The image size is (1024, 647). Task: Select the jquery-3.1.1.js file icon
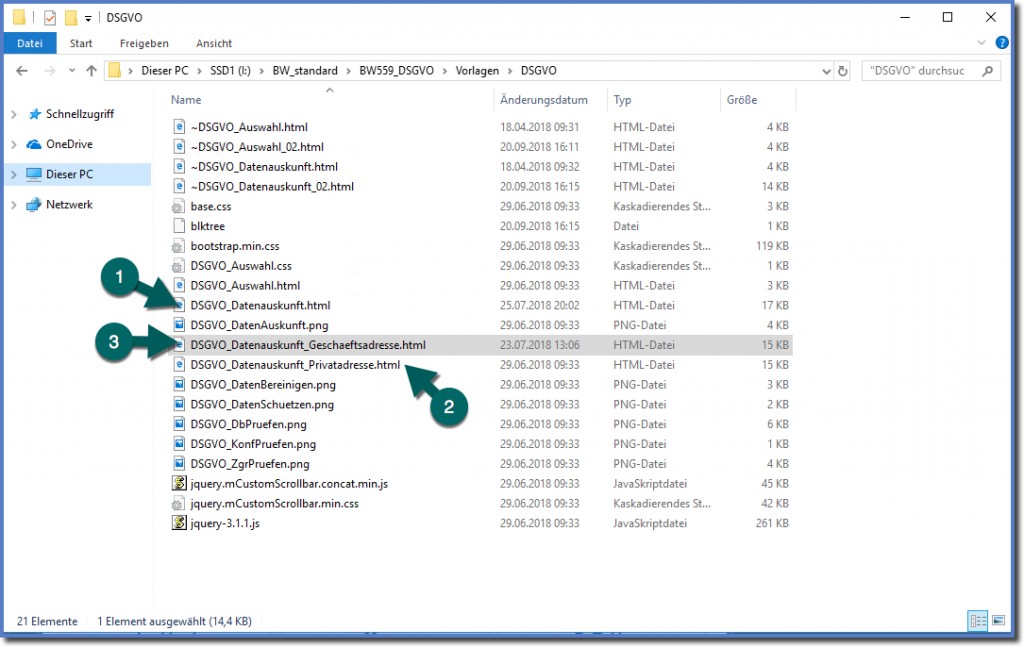tap(180, 523)
